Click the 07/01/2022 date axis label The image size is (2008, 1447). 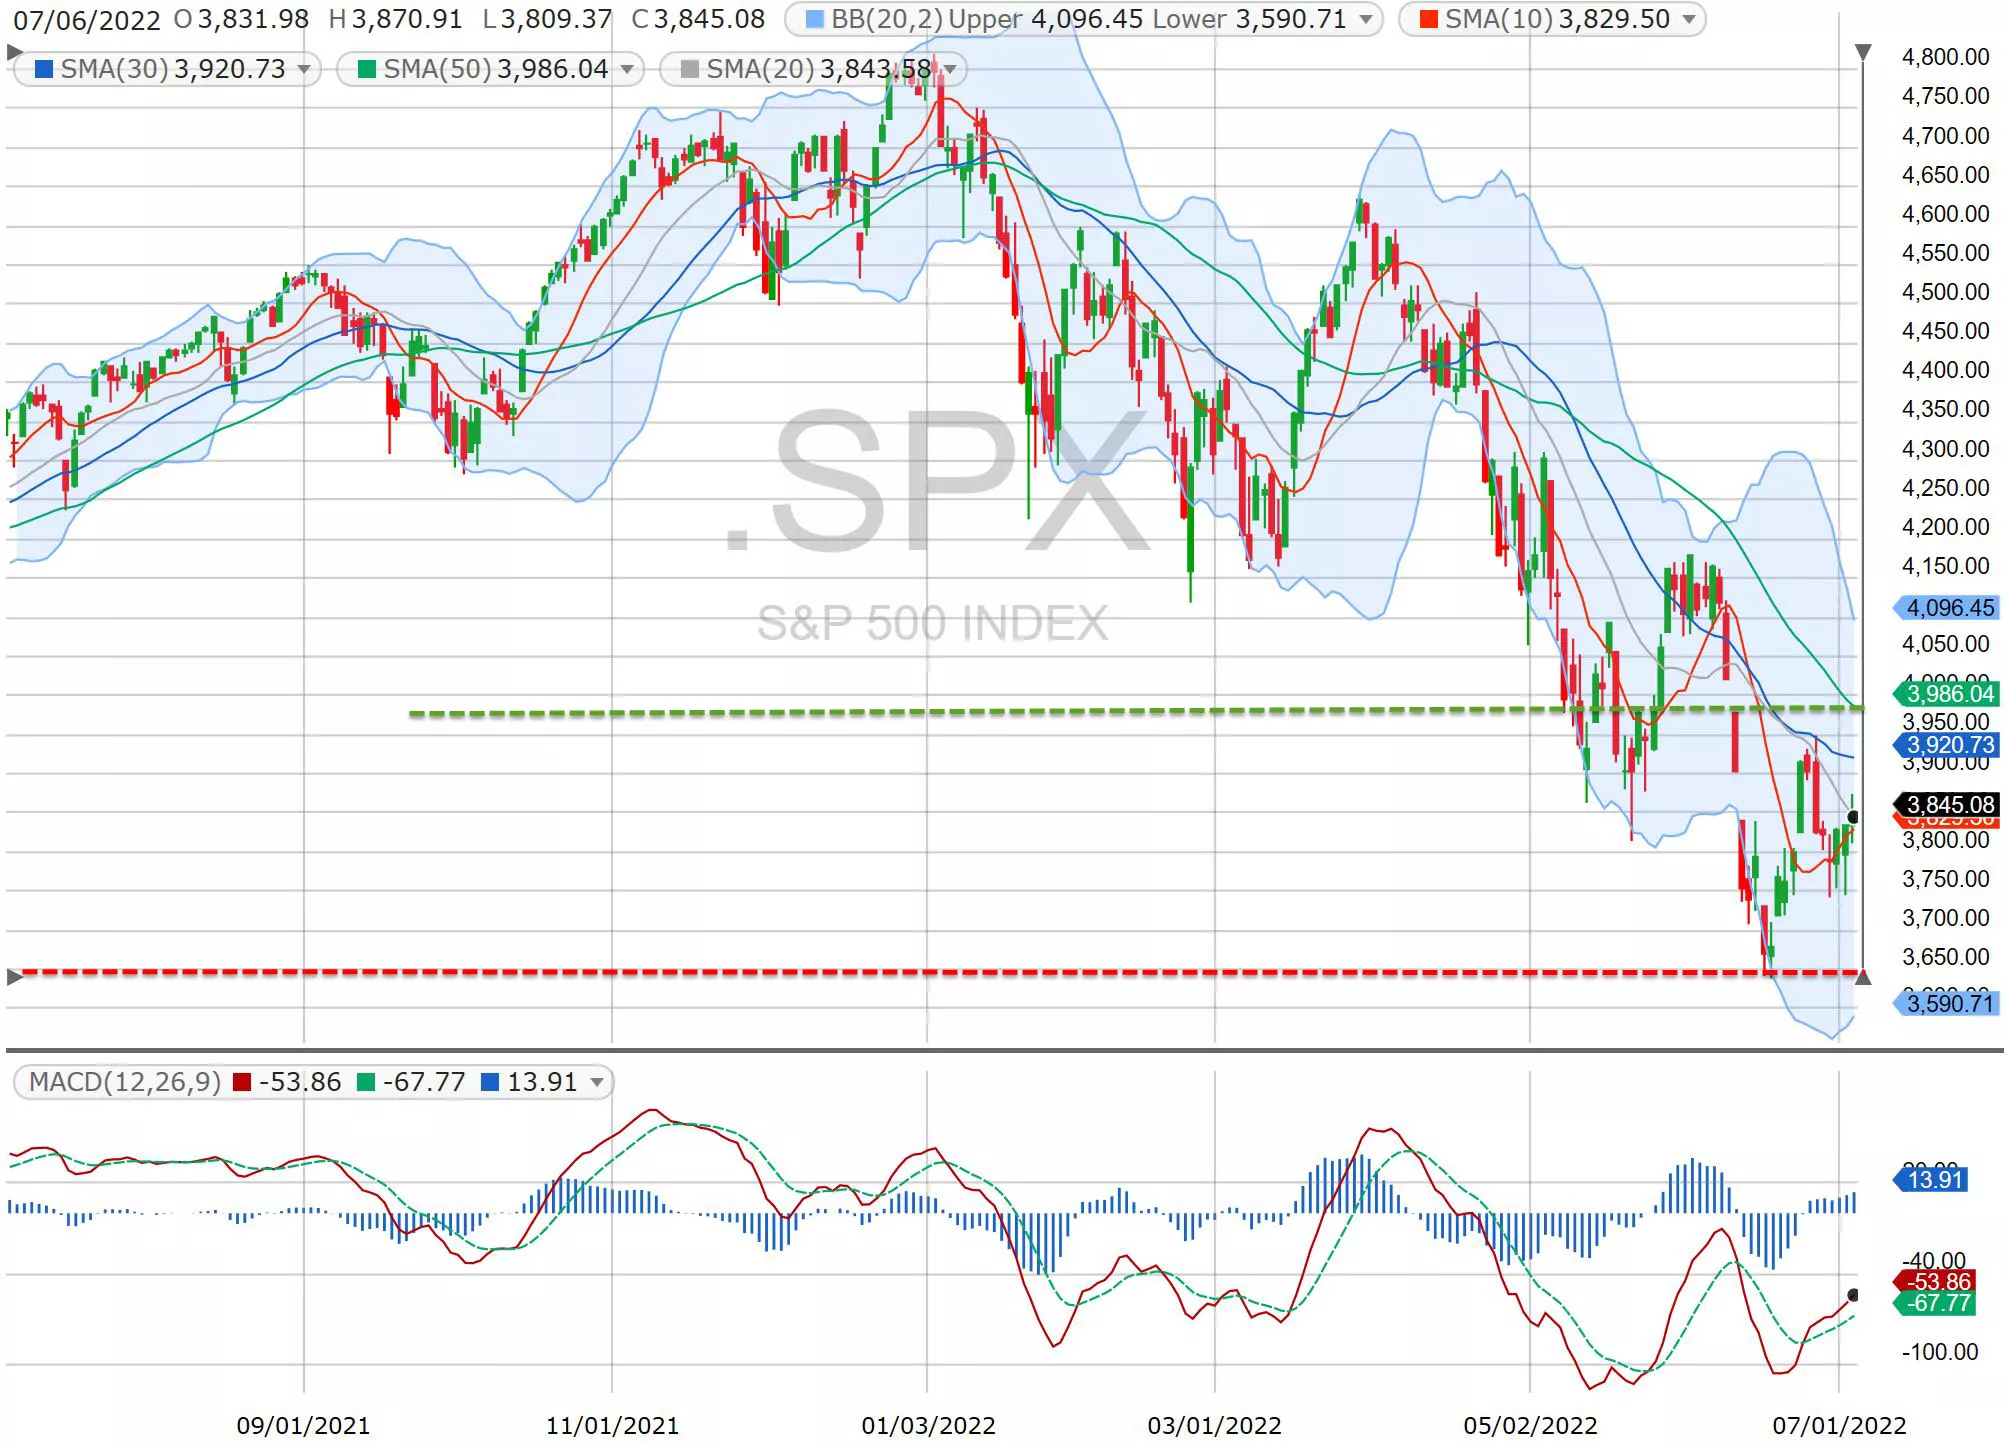pyautogui.click(x=1840, y=1426)
